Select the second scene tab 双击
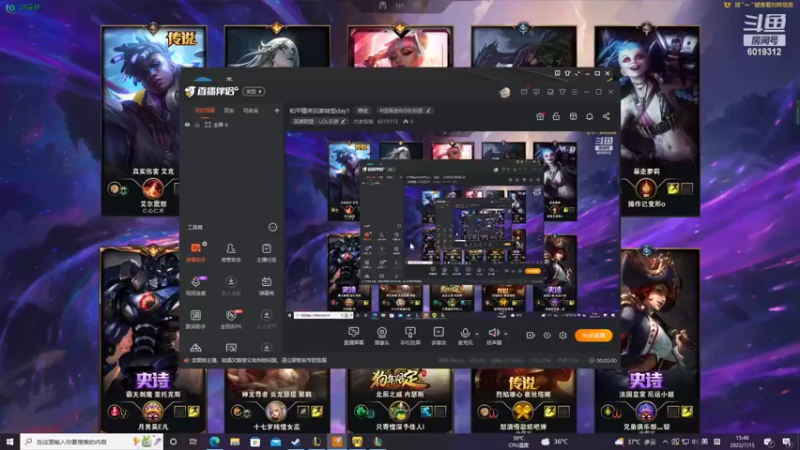 coord(229,110)
